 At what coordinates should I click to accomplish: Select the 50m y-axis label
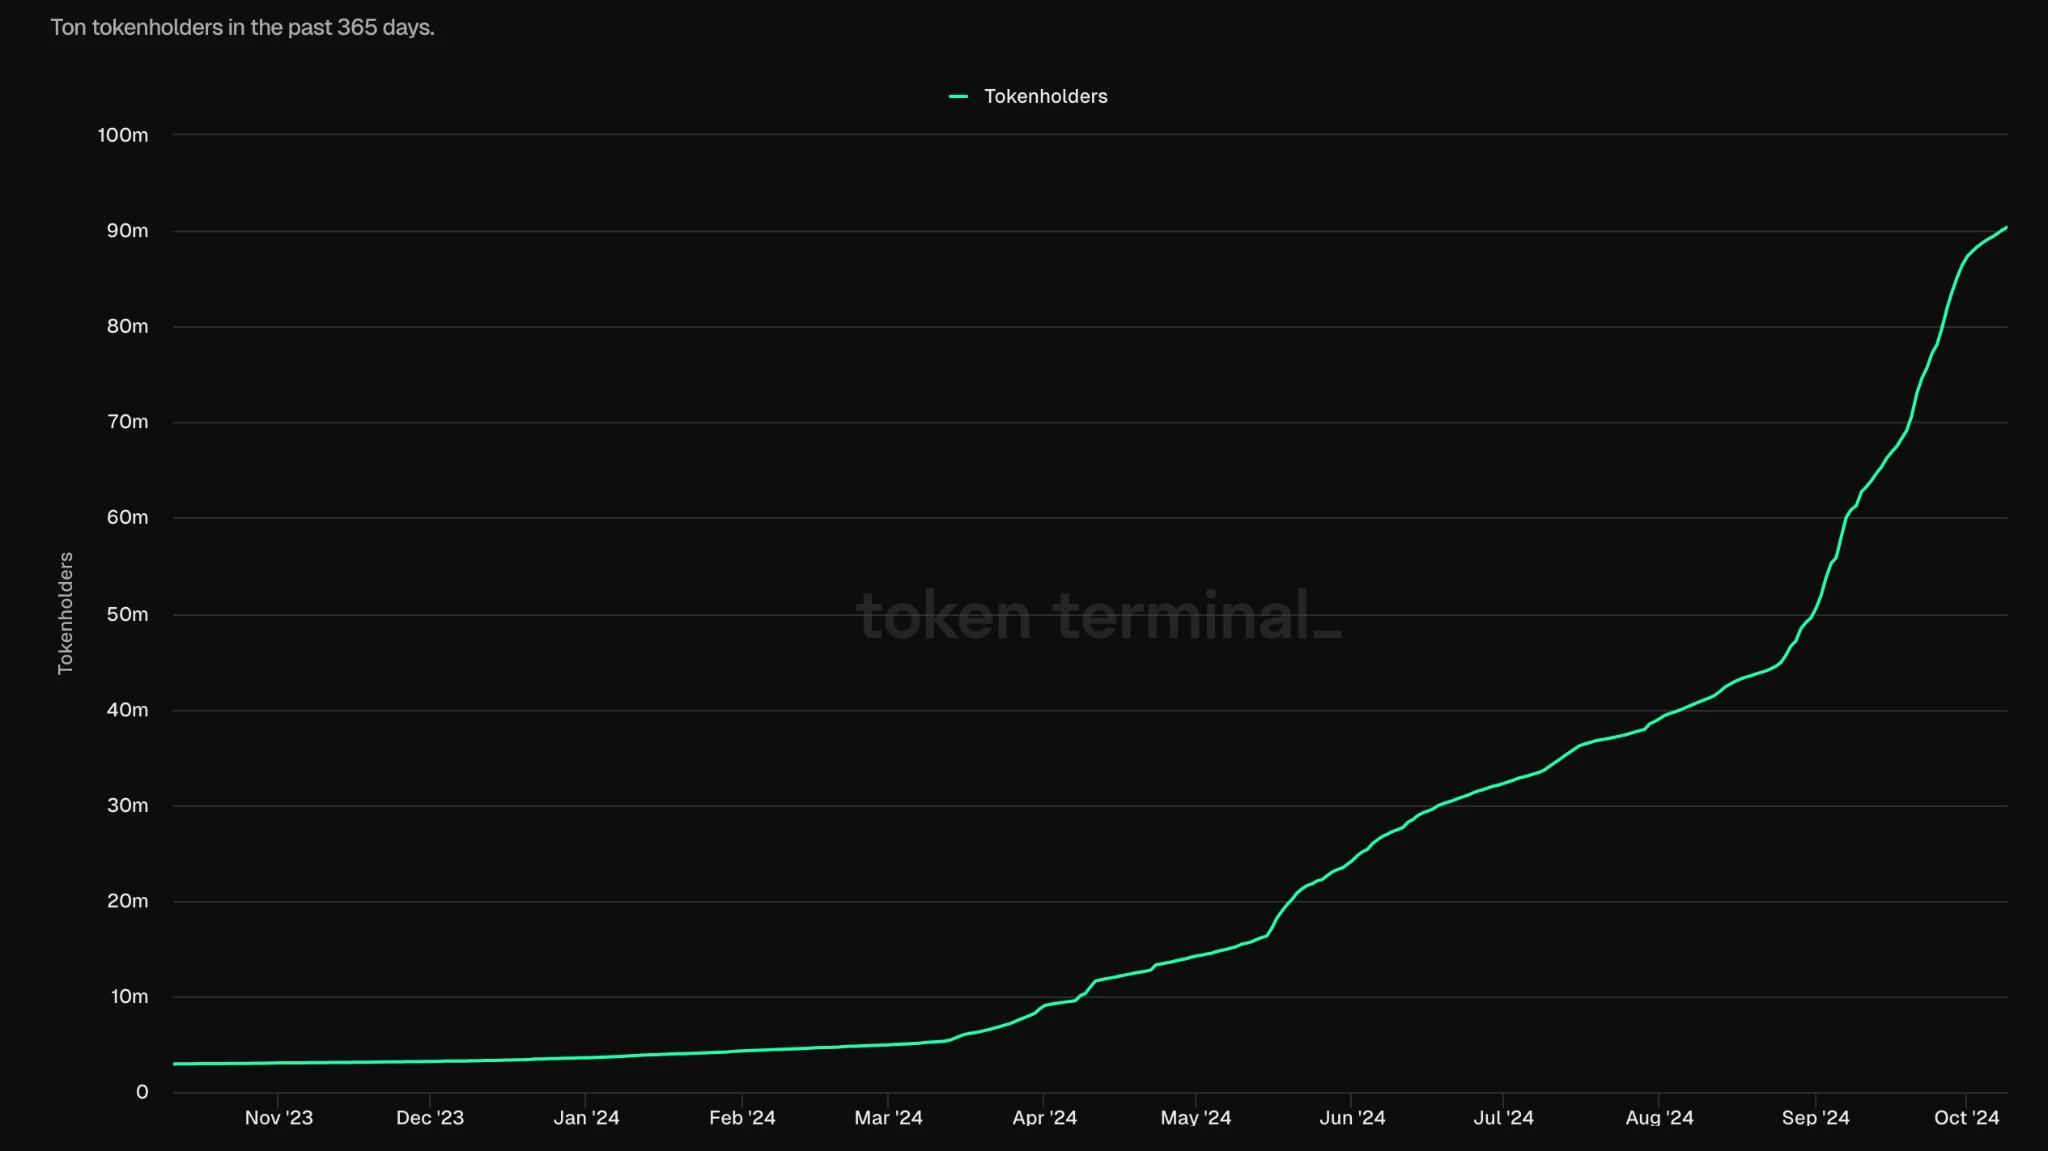(127, 614)
